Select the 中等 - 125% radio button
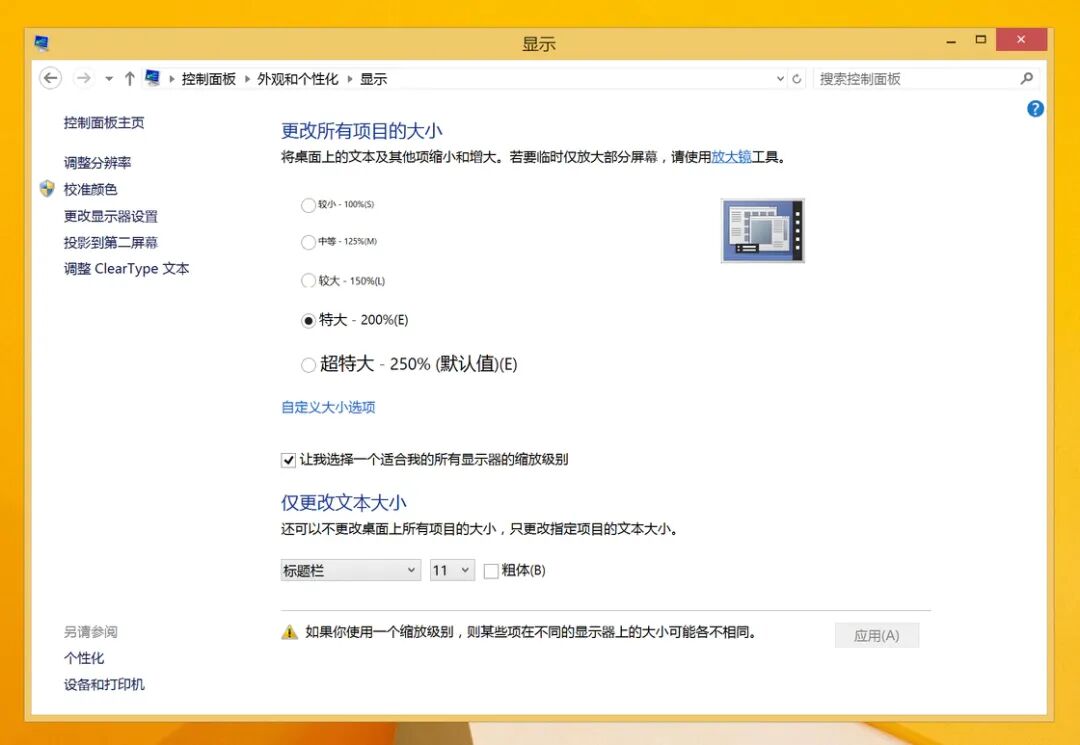 [308, 242]
